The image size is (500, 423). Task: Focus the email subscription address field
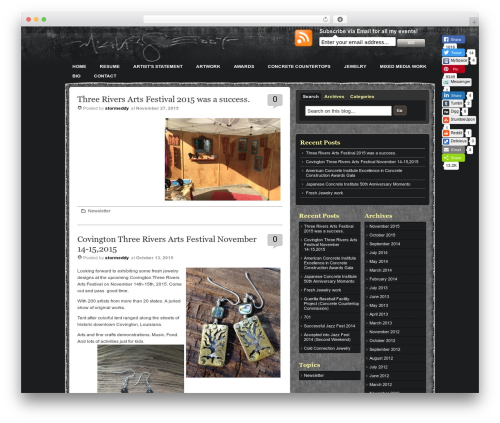tap(357, 42)
